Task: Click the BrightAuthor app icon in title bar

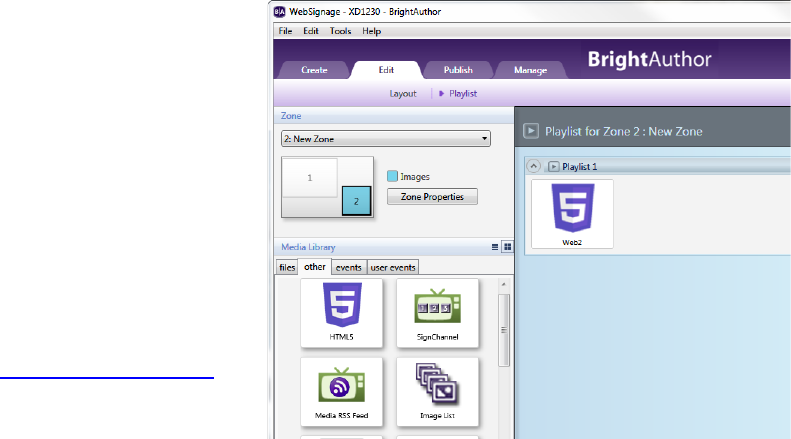Action: (x=279, y=12)
